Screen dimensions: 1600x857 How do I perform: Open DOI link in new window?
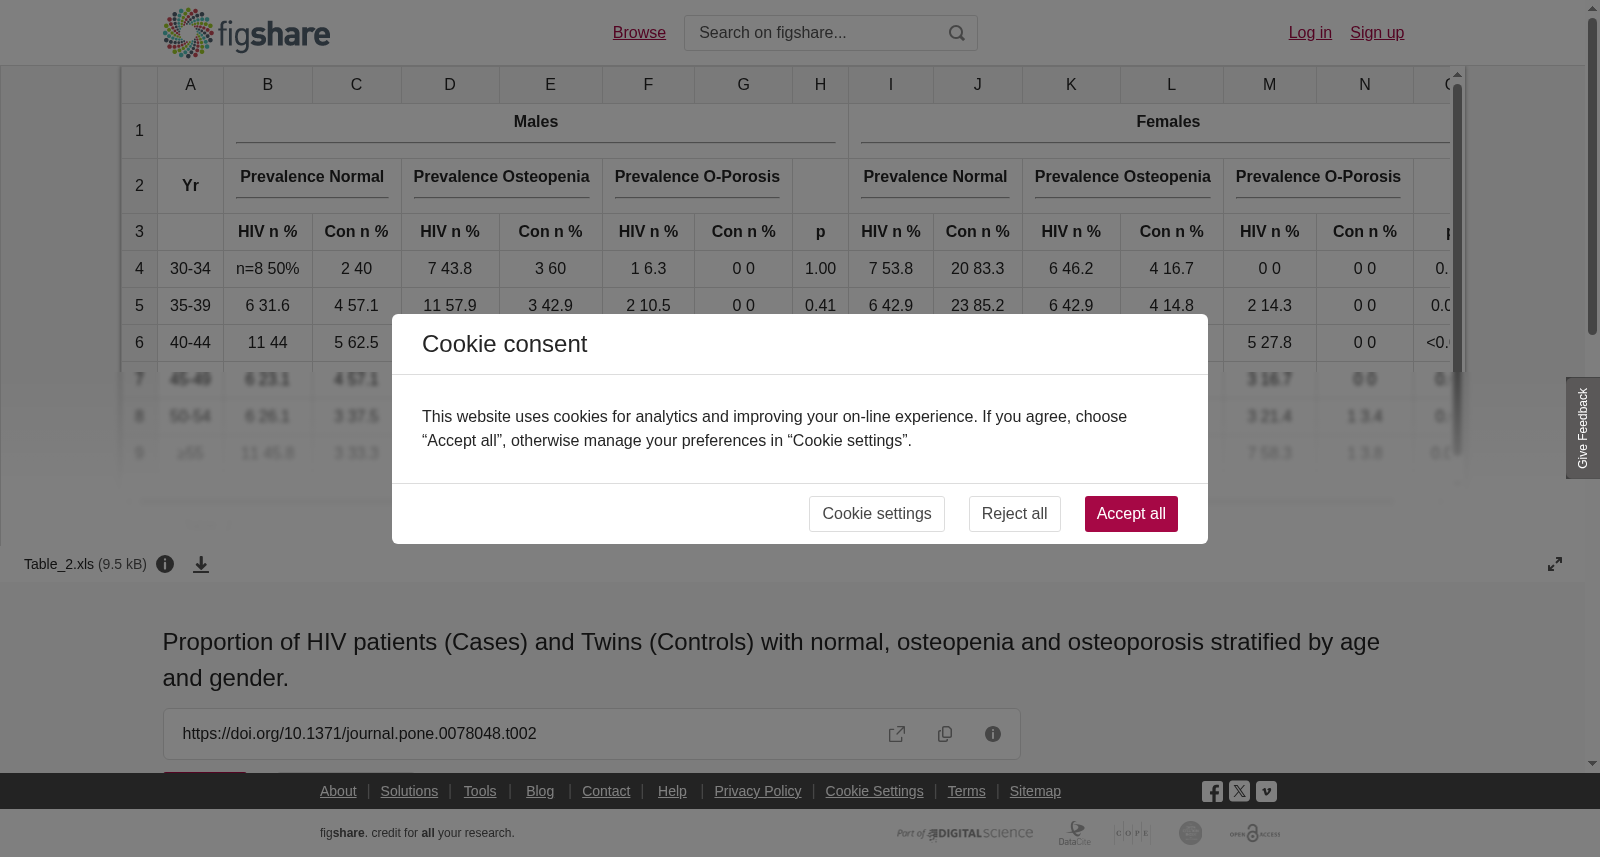click(x=897, y=734)
